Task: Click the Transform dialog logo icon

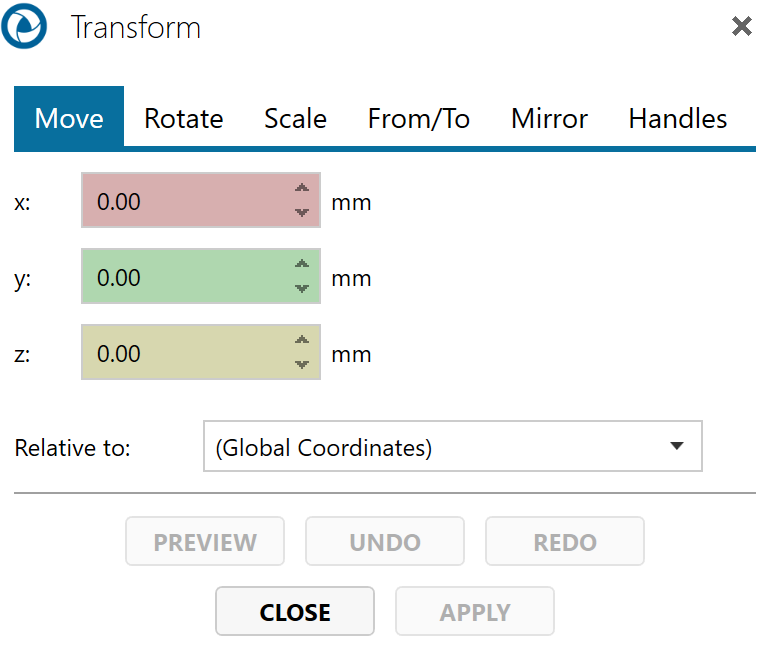Action: pyautogui.click(x=24, y=27)
